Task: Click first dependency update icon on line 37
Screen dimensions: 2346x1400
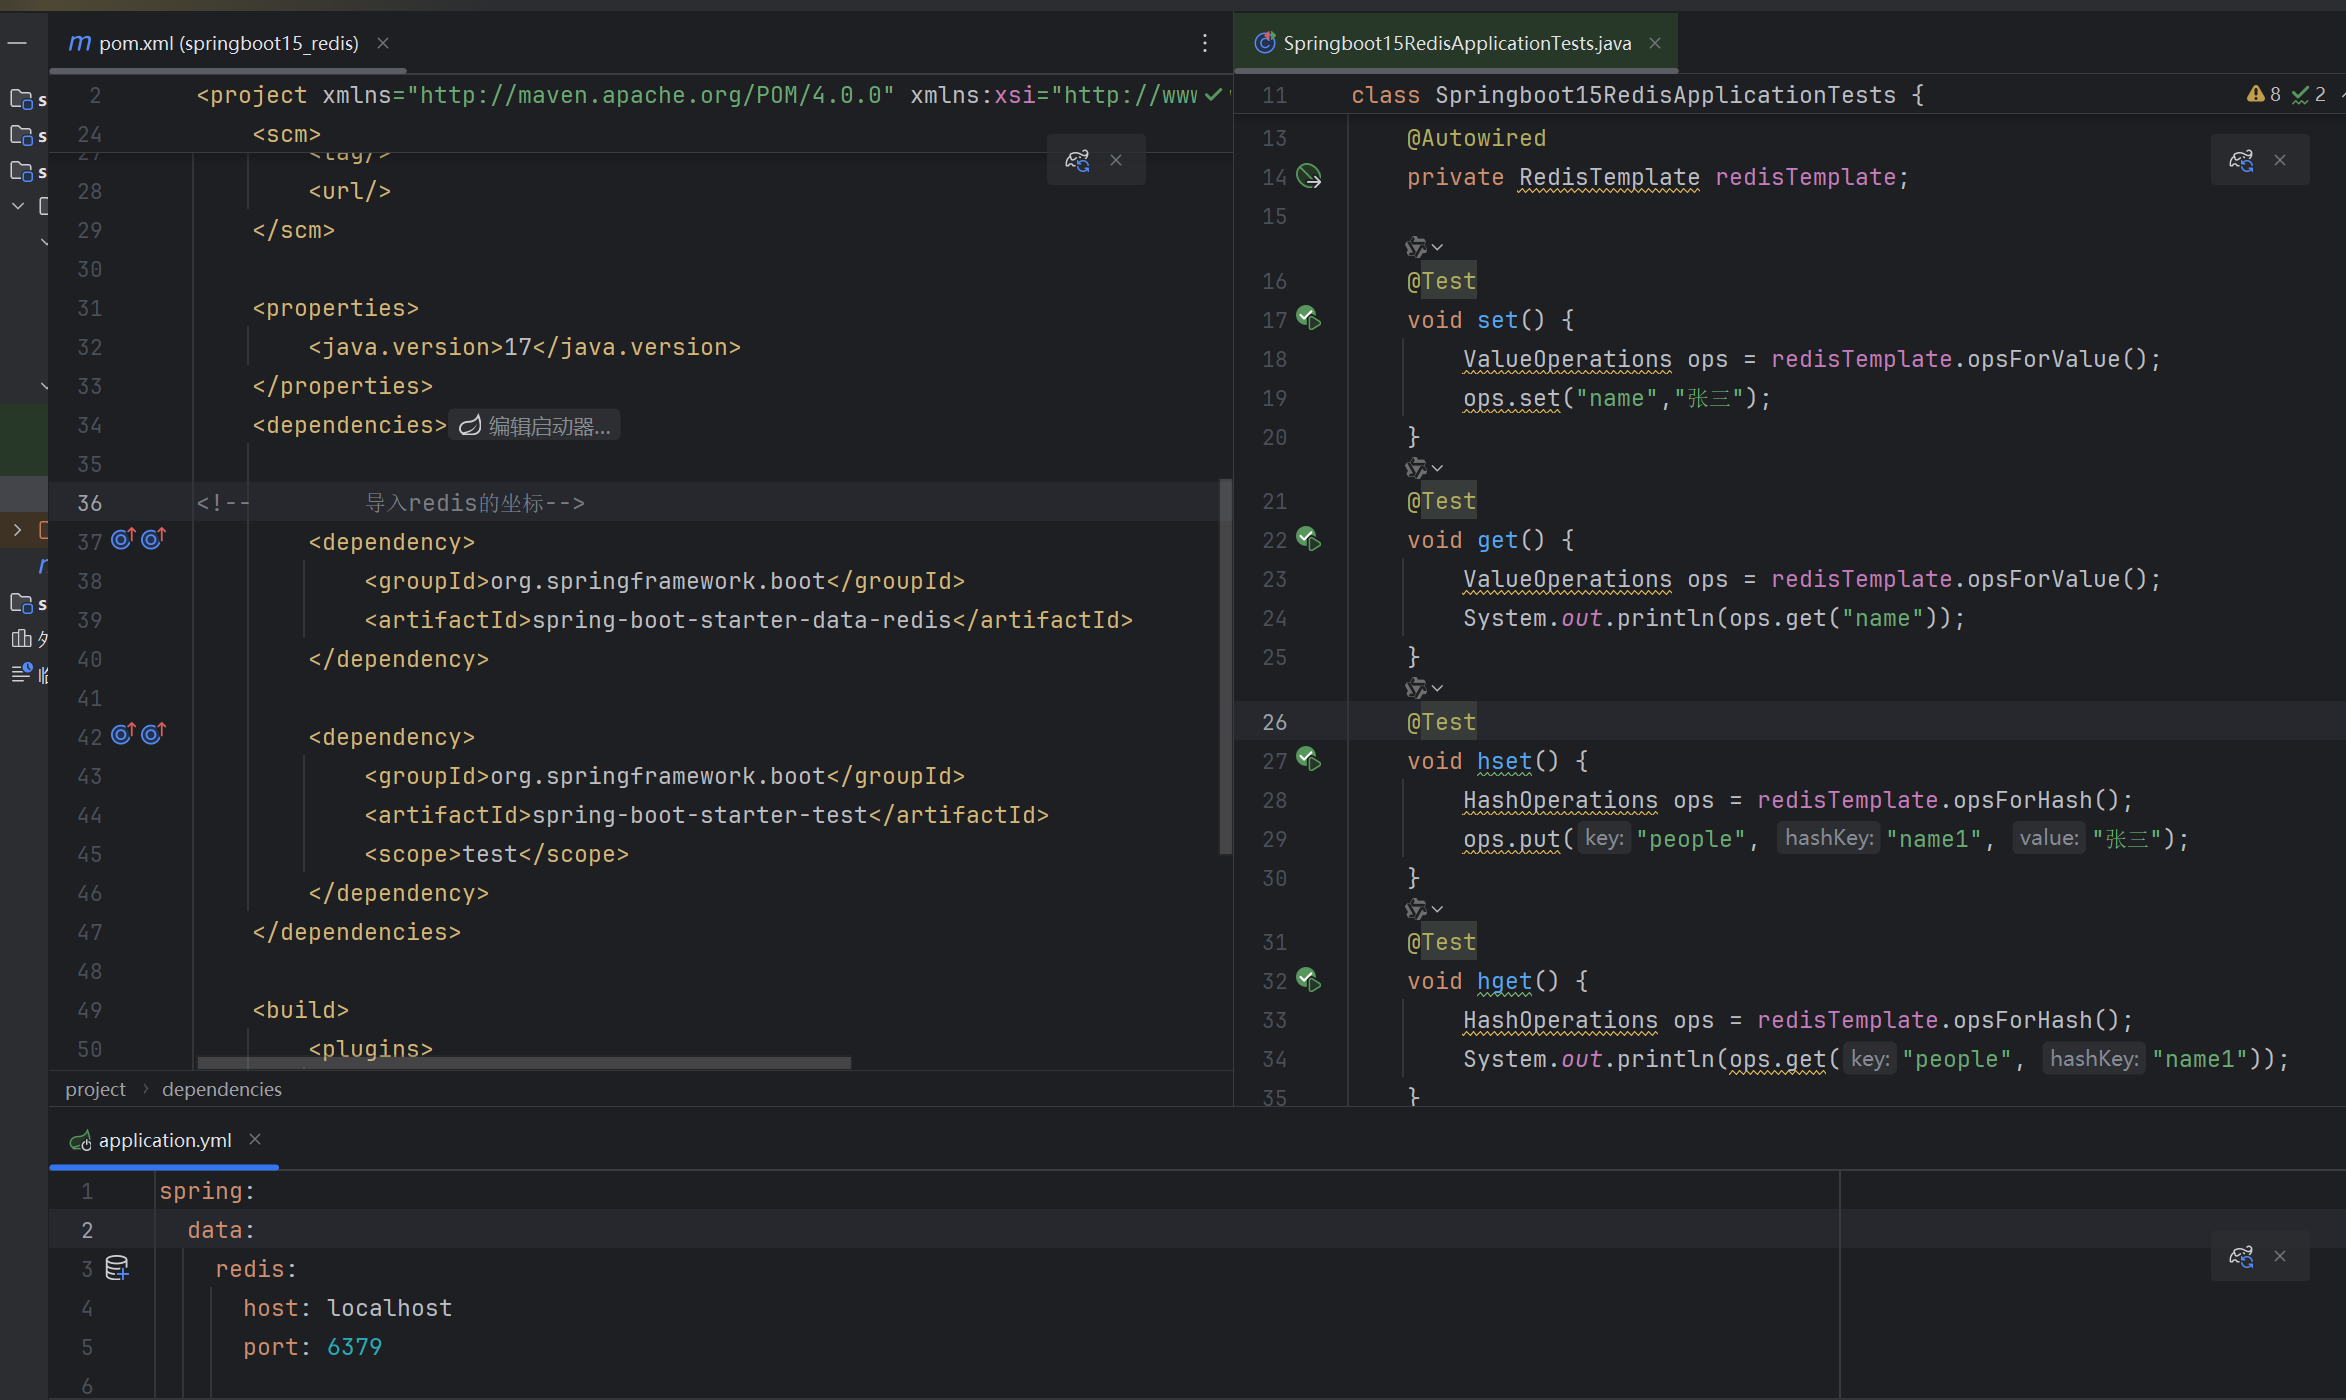Action: click(x=123, y=539)
